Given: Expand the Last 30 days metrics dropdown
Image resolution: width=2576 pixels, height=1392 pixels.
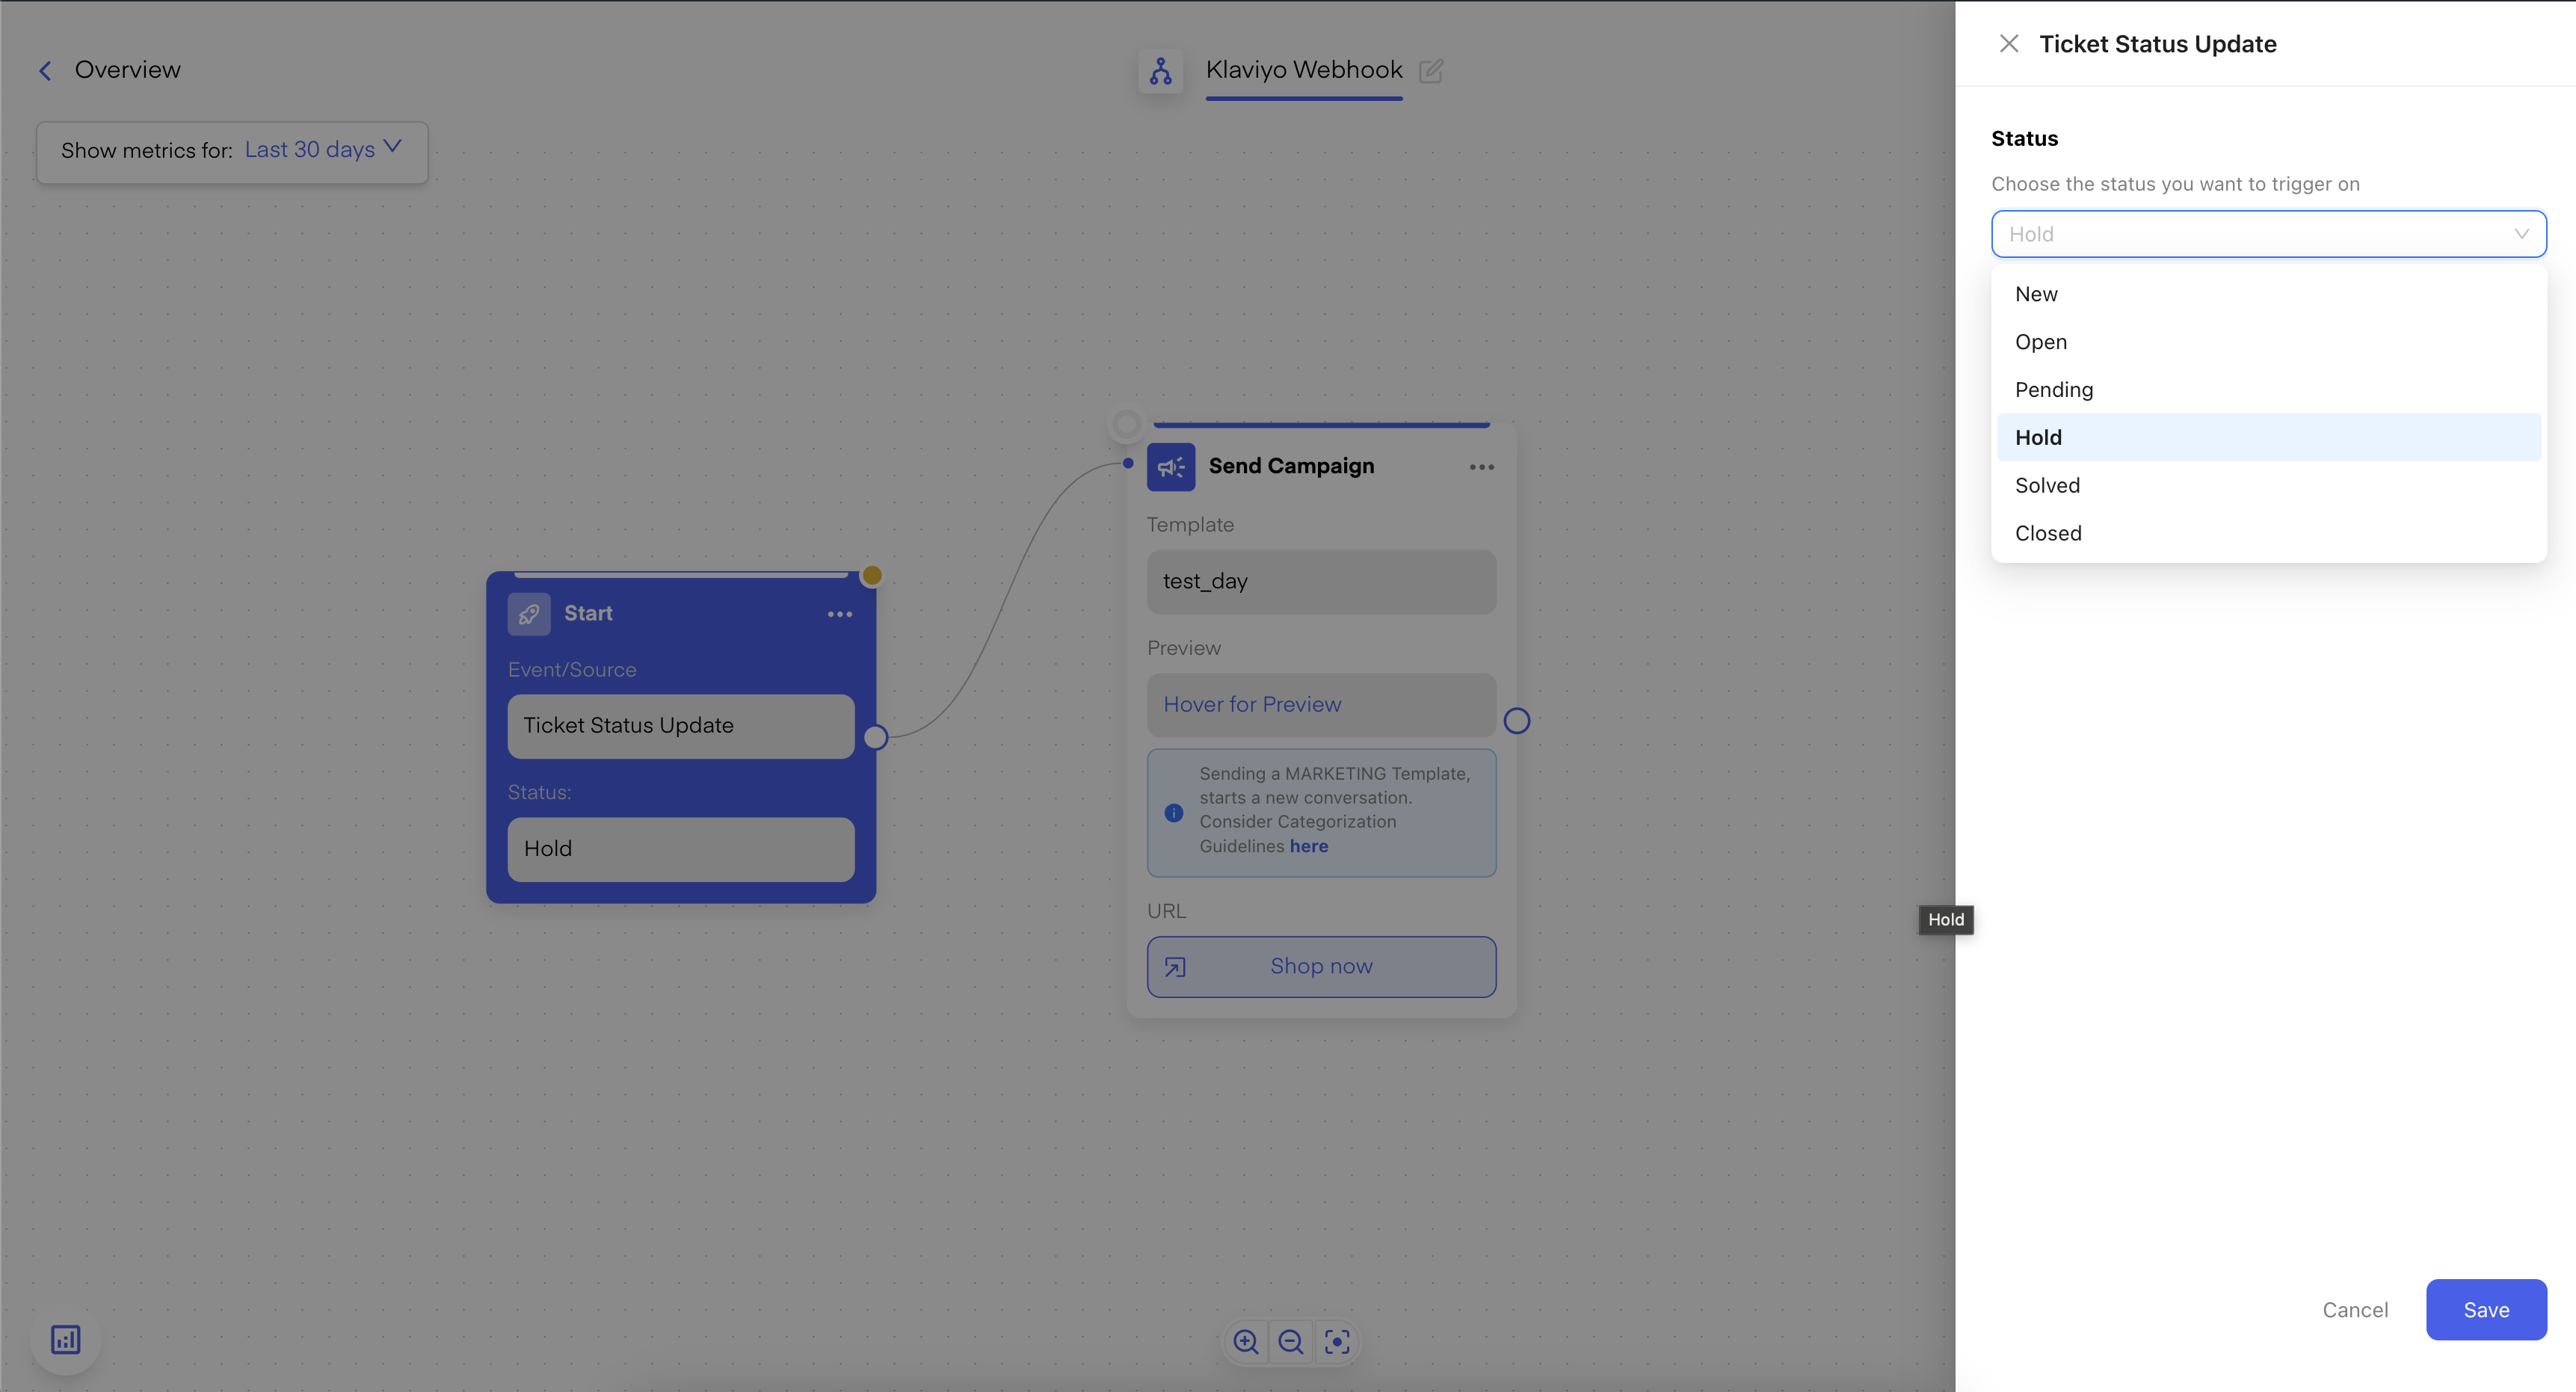Looking at the screenshot, I should pyautogui.click(x=322, y=150).
